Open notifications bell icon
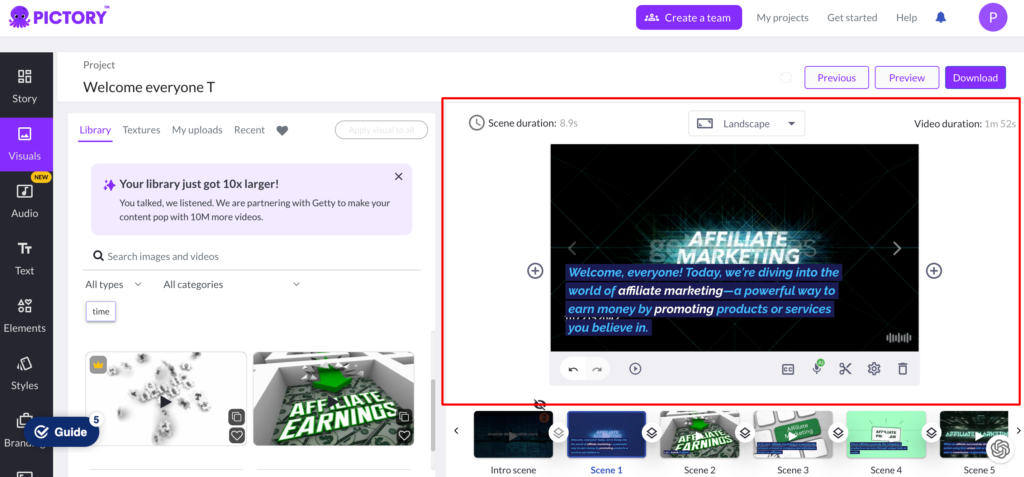This screenshot has height=477, width=1024. point(940,18)
